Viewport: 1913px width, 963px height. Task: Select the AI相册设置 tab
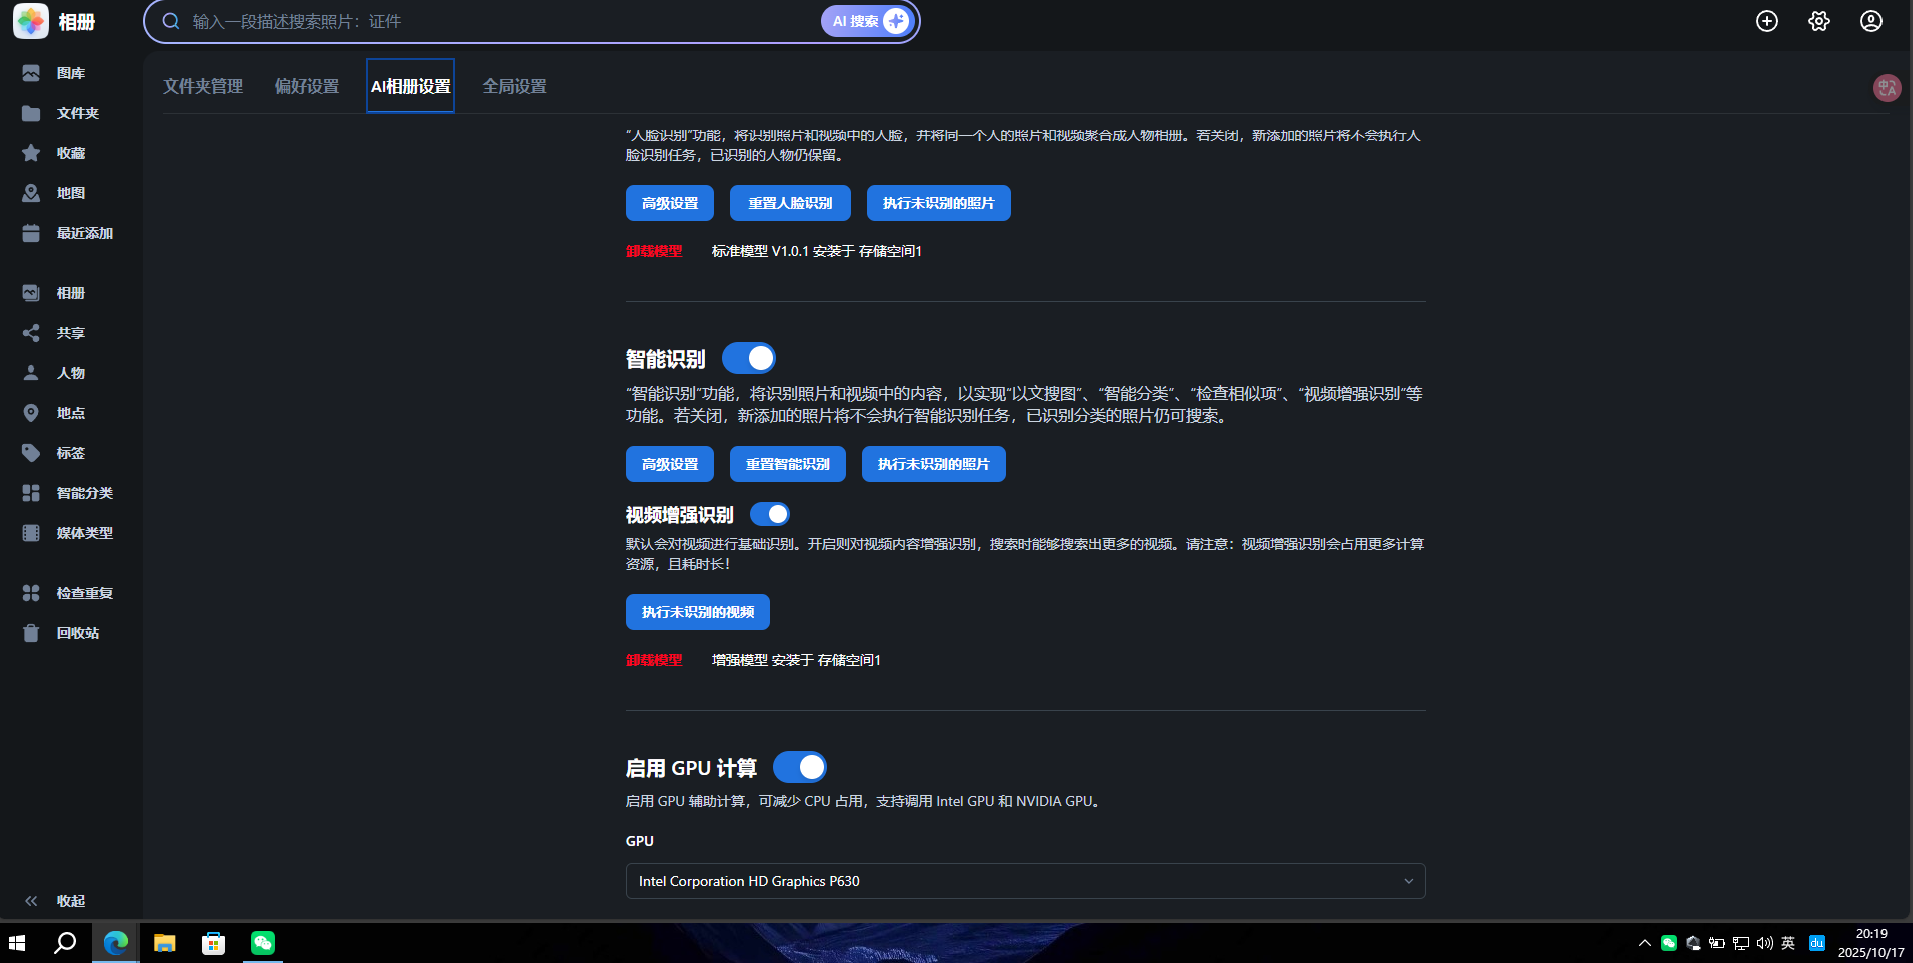410,86
